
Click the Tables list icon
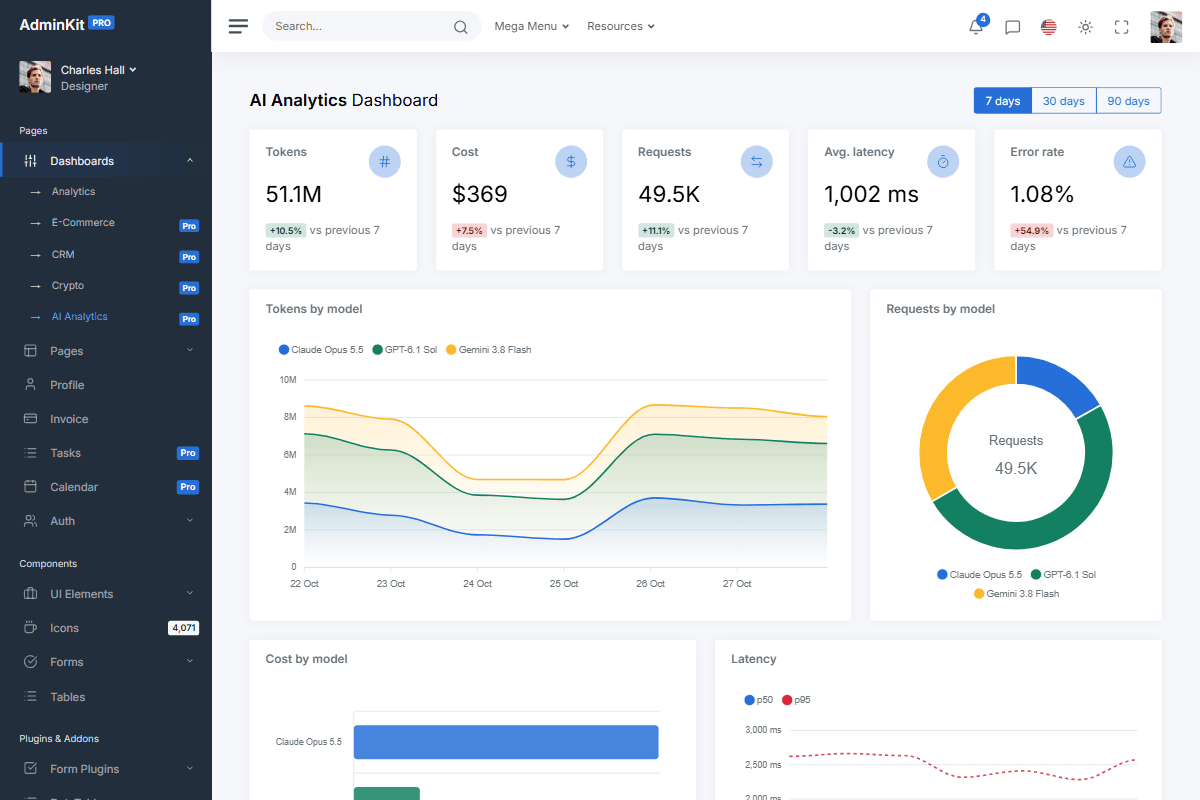coord(30,697)
